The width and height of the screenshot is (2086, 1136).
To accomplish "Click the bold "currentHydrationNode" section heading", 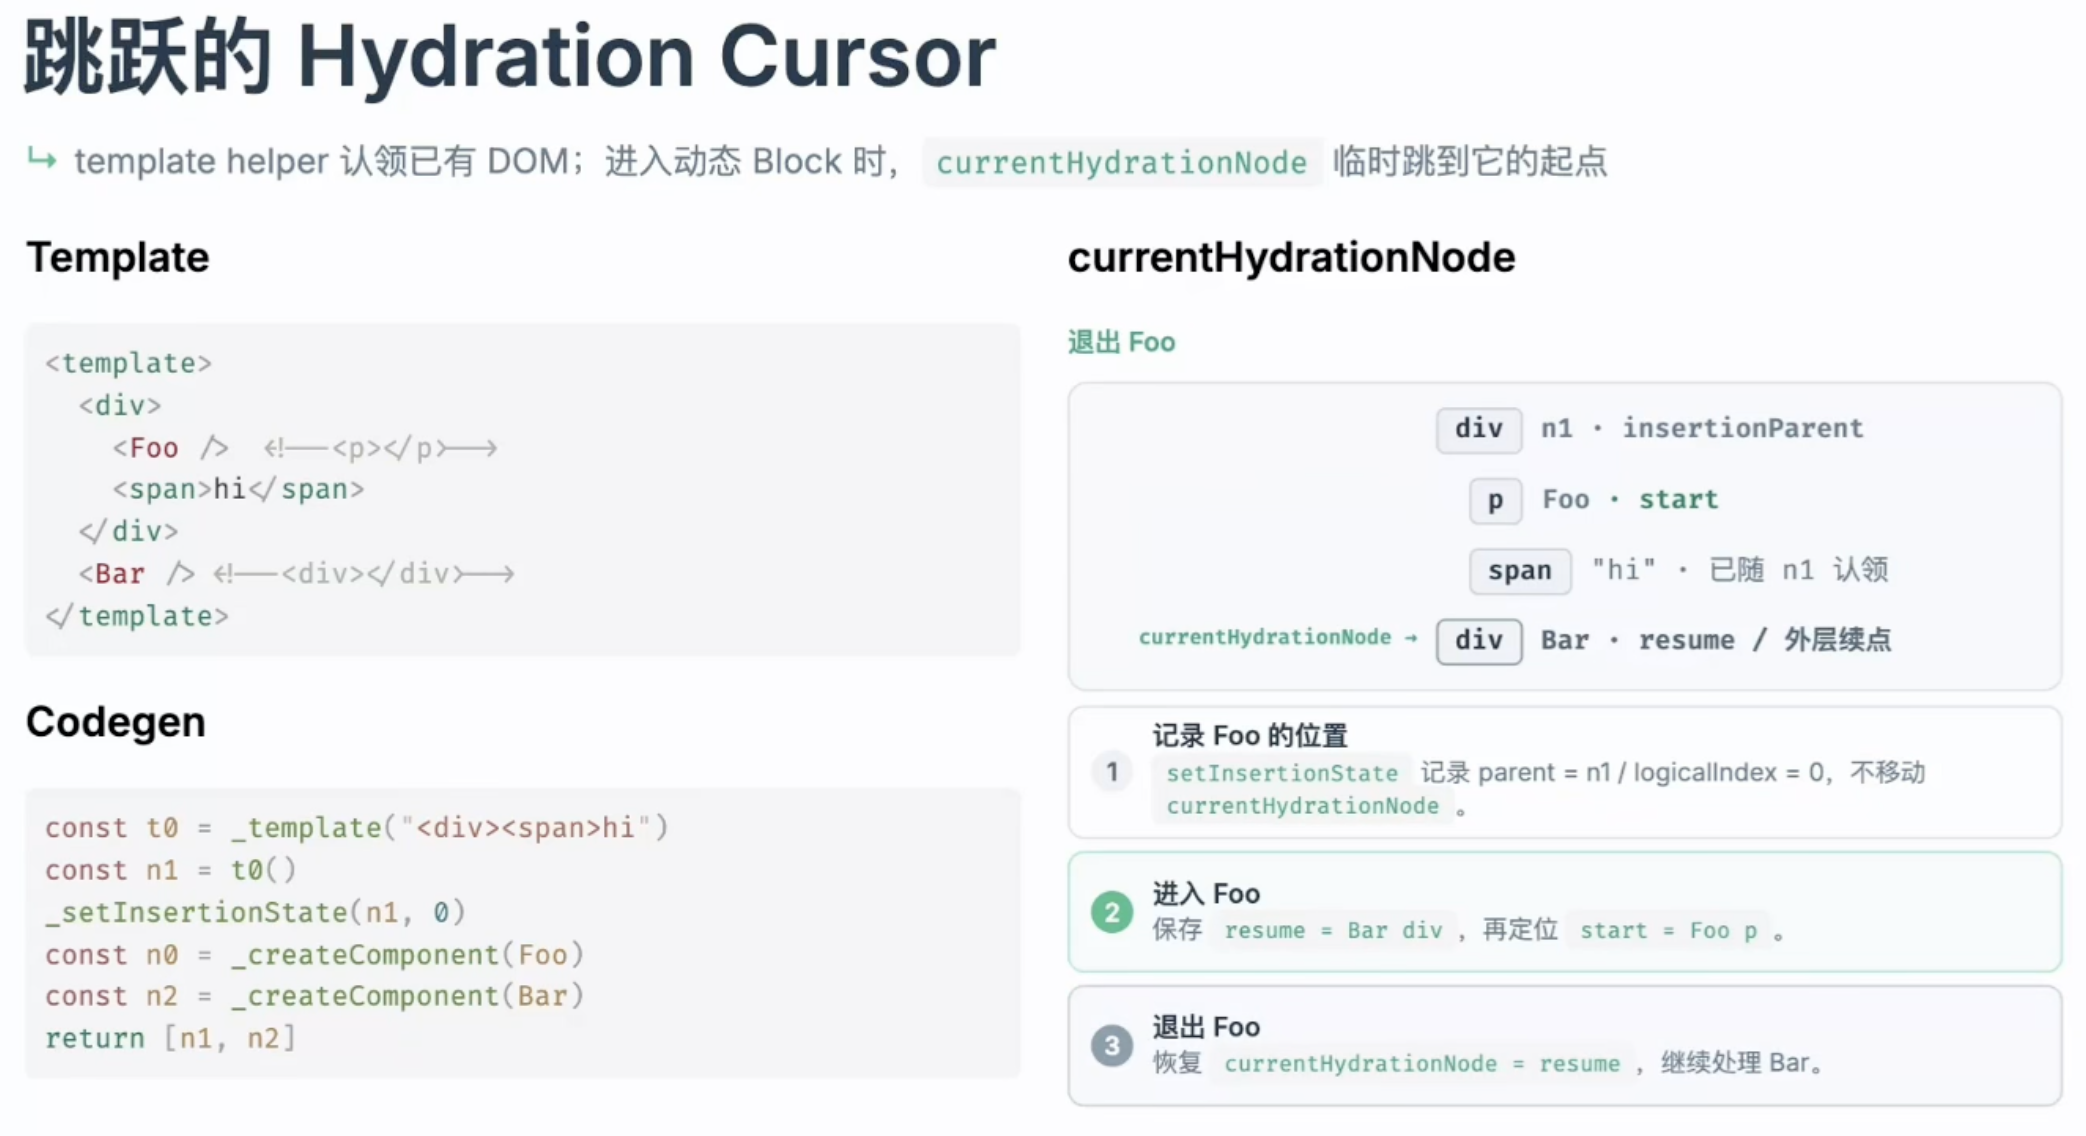I will 1291,257.
